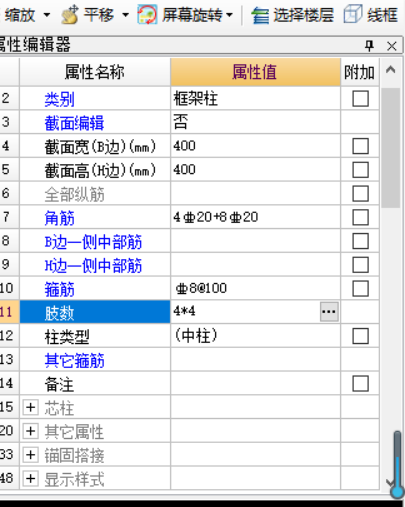Pin the 属性编辑器 panel

[369, 46]
